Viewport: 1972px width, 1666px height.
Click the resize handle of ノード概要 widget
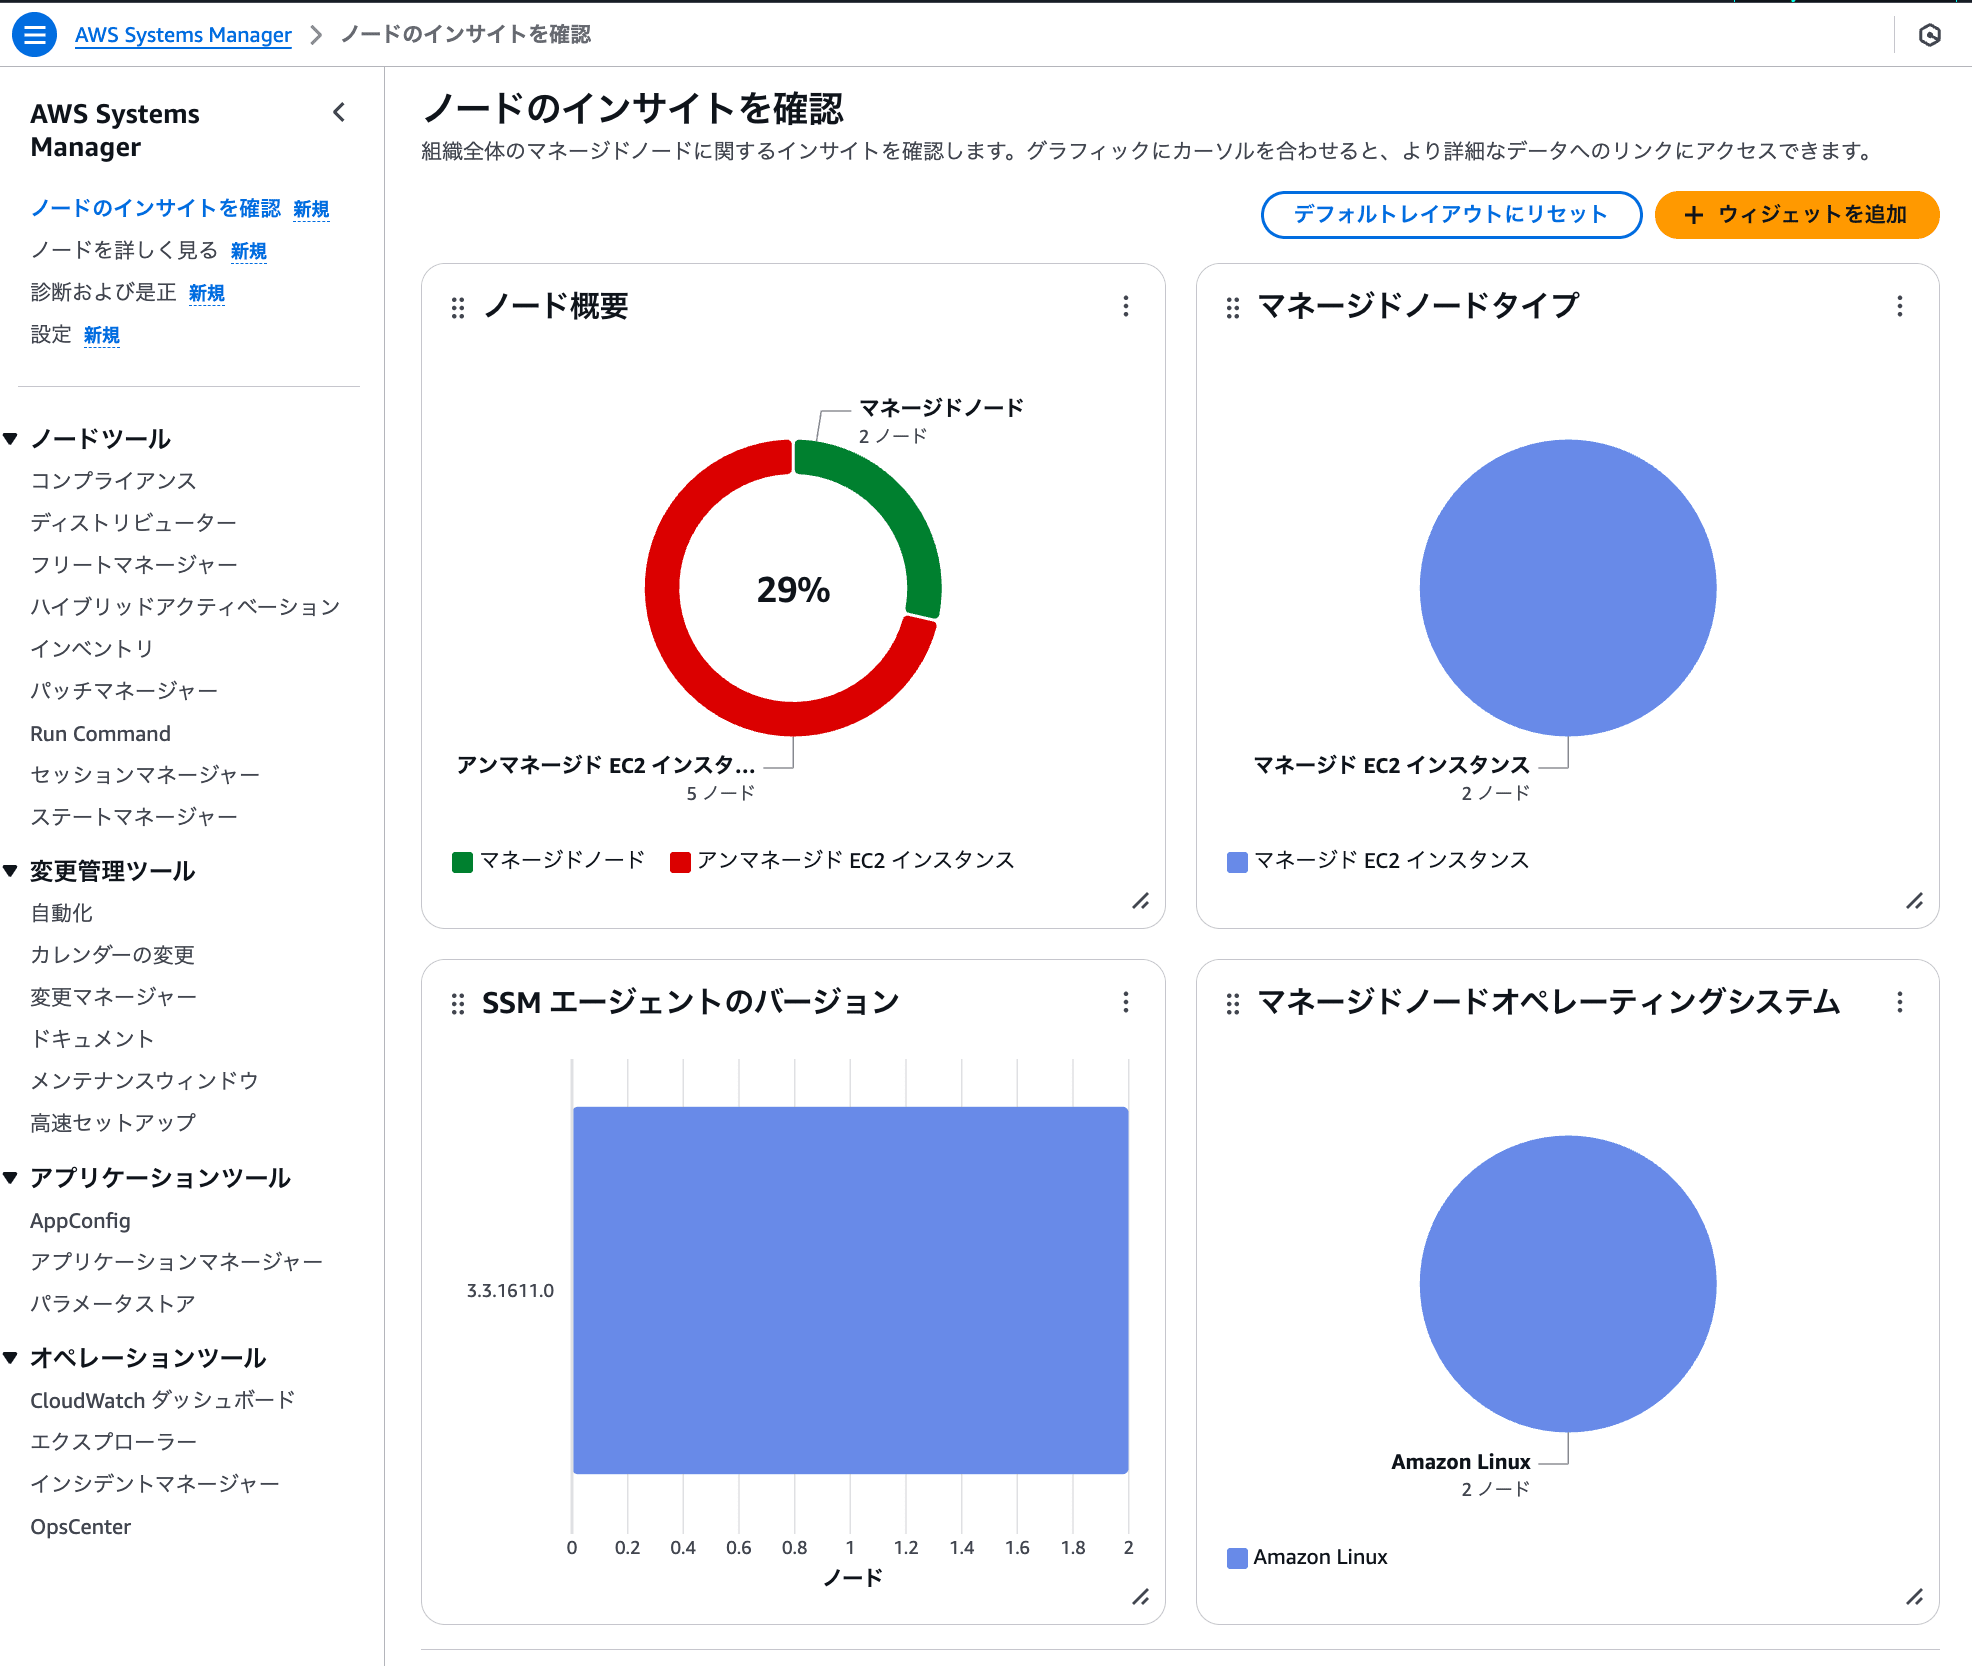tap(1141, 901)
